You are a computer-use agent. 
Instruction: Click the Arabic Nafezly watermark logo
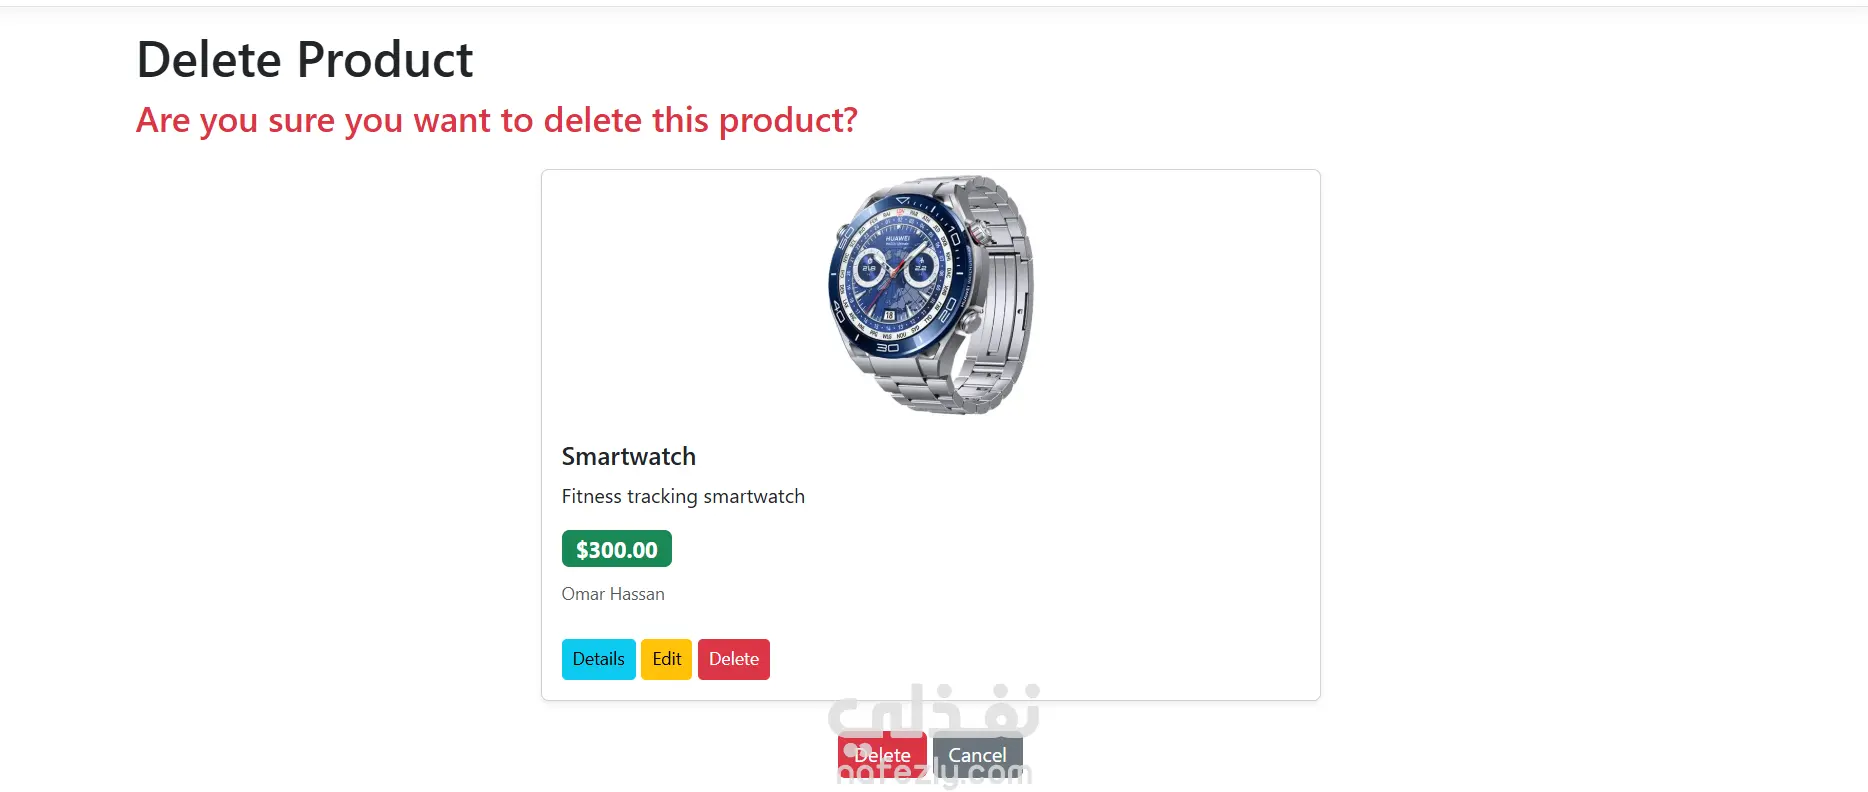pyautogui.click(x=934, y=710)
